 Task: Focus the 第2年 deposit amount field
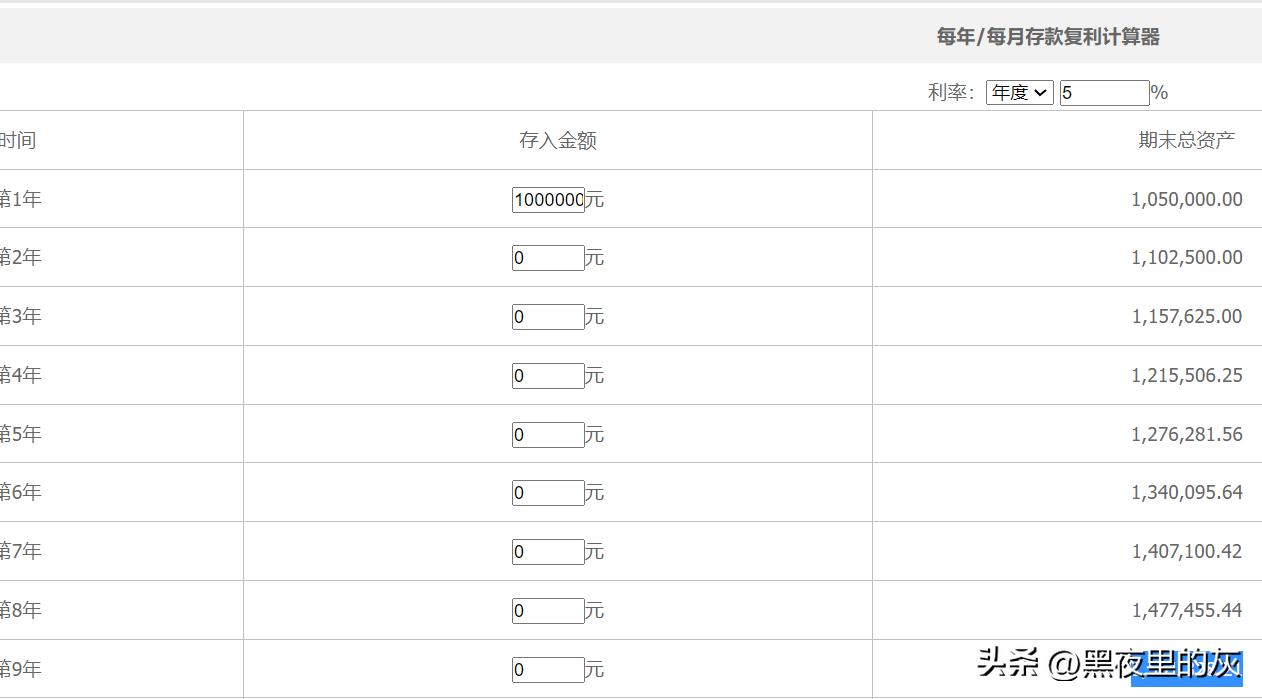tap(548, 258)
